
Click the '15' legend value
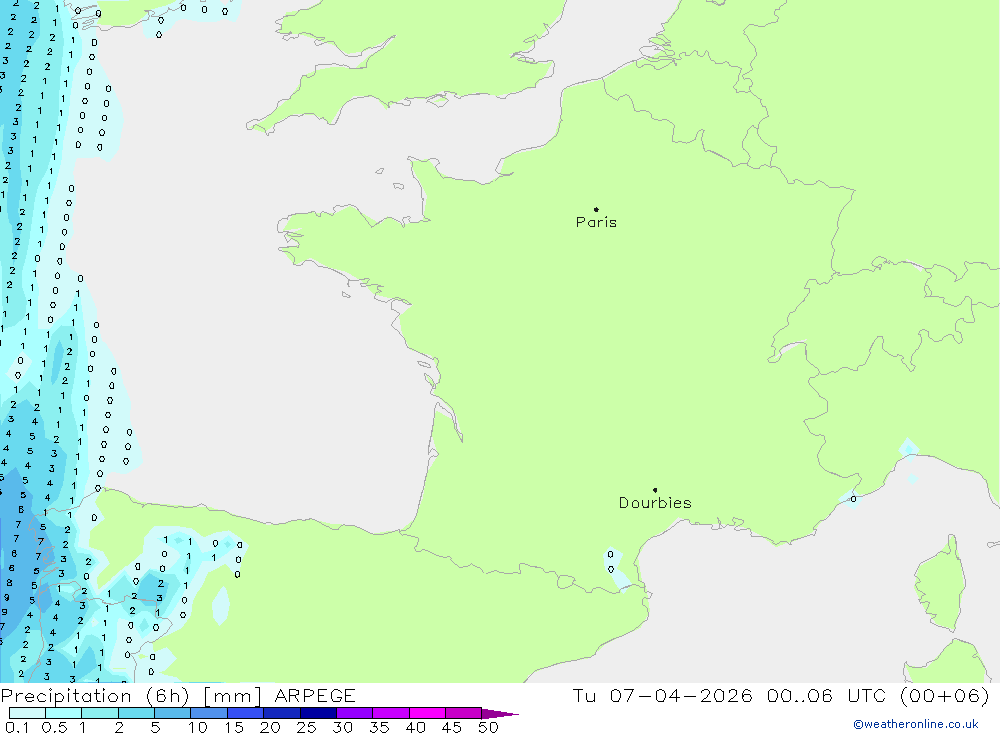point(234,727)
